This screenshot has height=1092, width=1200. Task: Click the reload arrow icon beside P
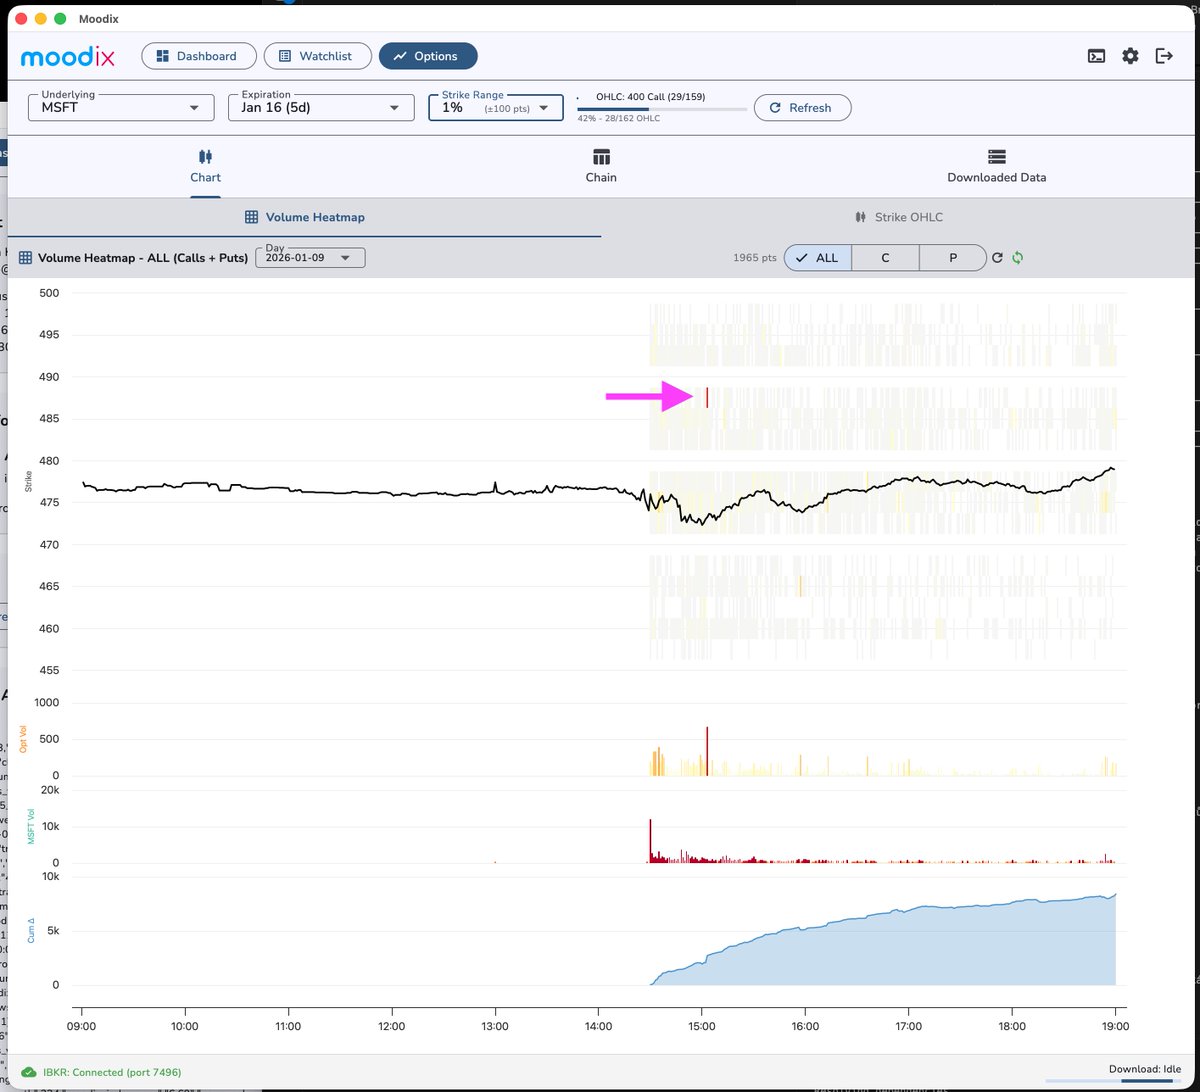(997, 258)
